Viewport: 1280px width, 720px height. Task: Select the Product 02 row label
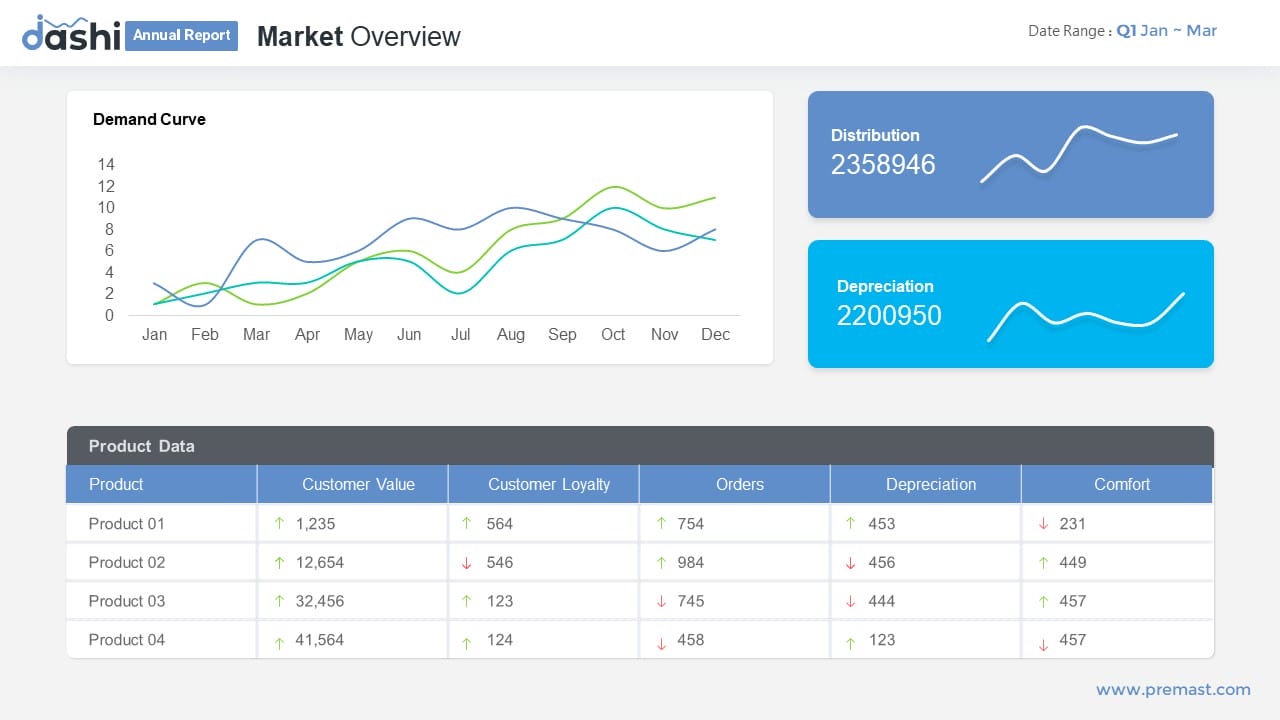(126, 562)
